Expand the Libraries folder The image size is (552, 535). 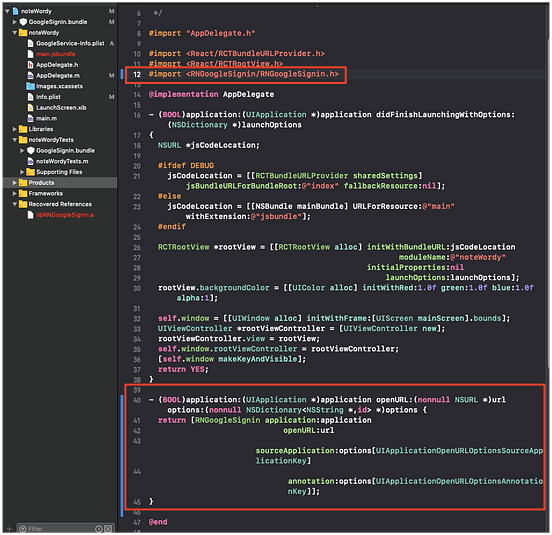click(14, 129)
